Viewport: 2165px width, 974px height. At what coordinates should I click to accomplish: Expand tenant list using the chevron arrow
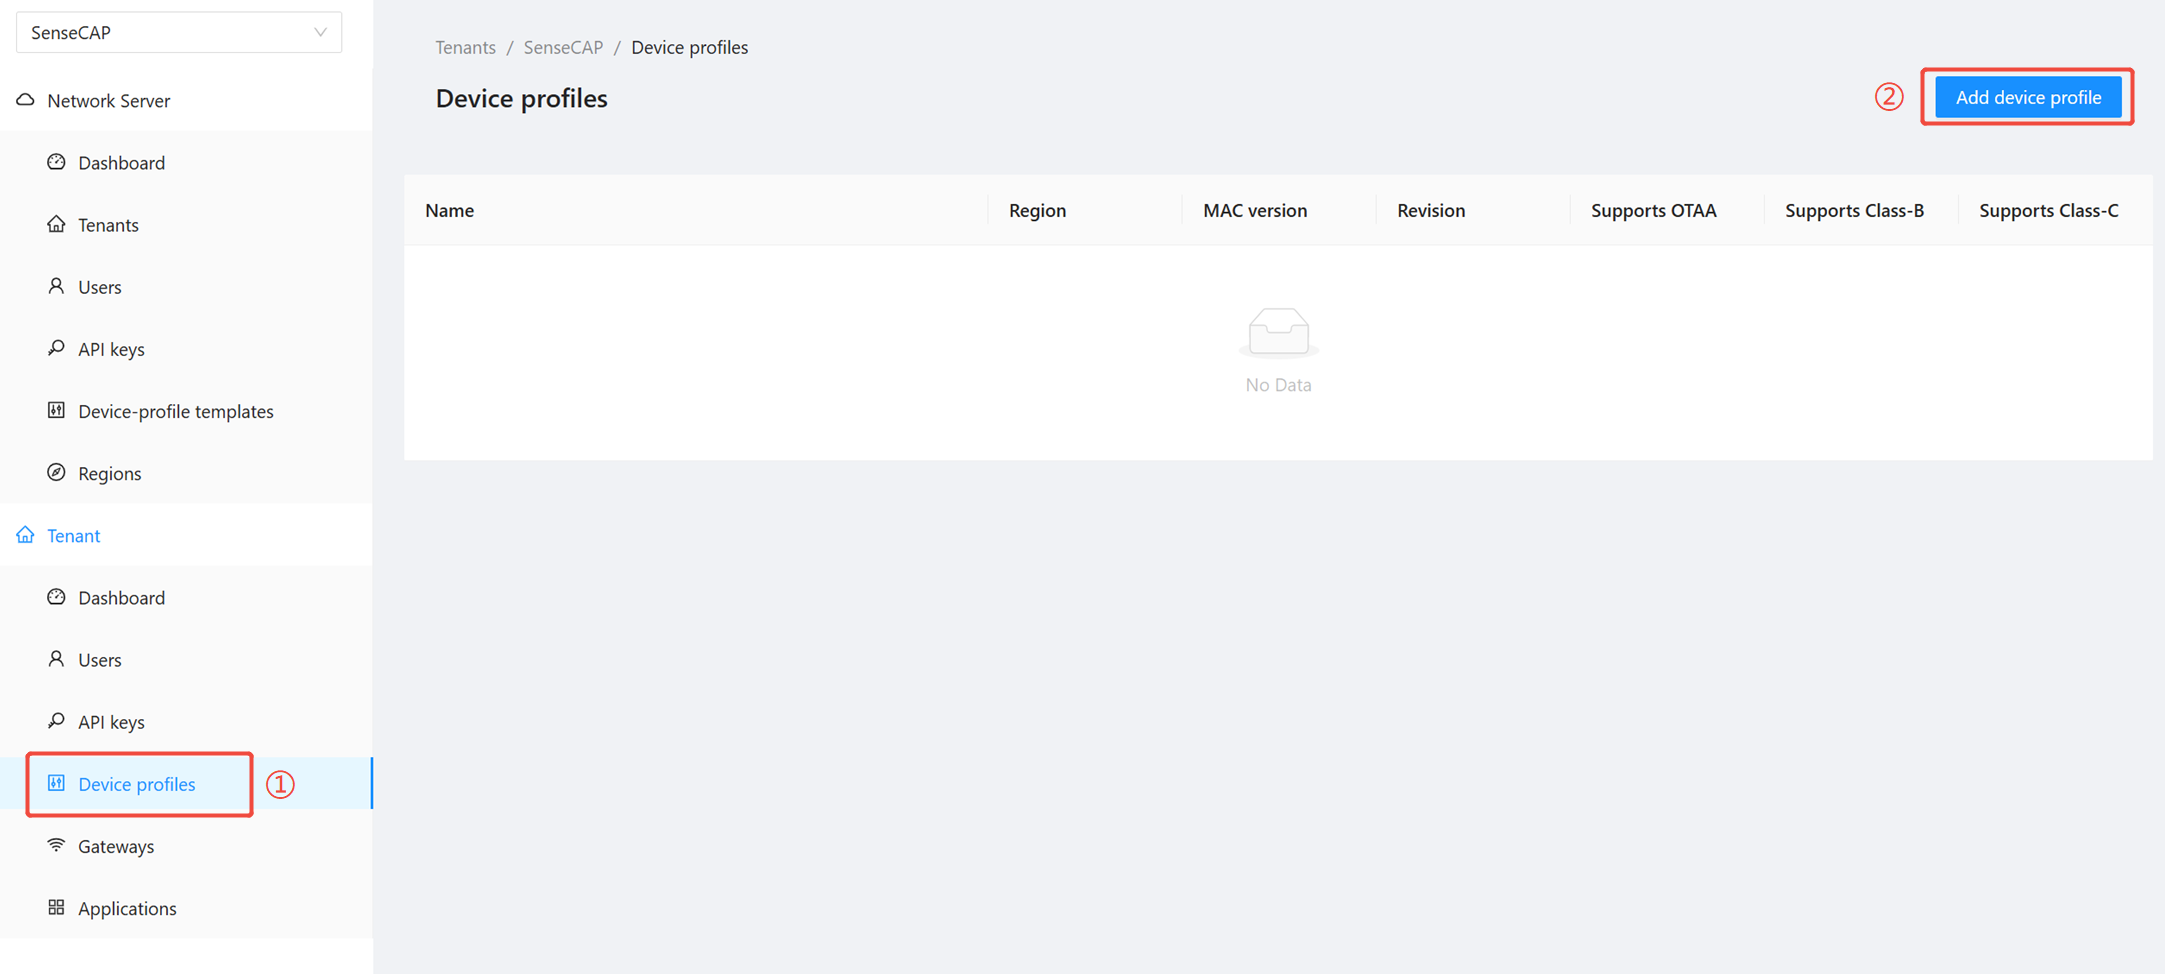(x=320, y=33)
